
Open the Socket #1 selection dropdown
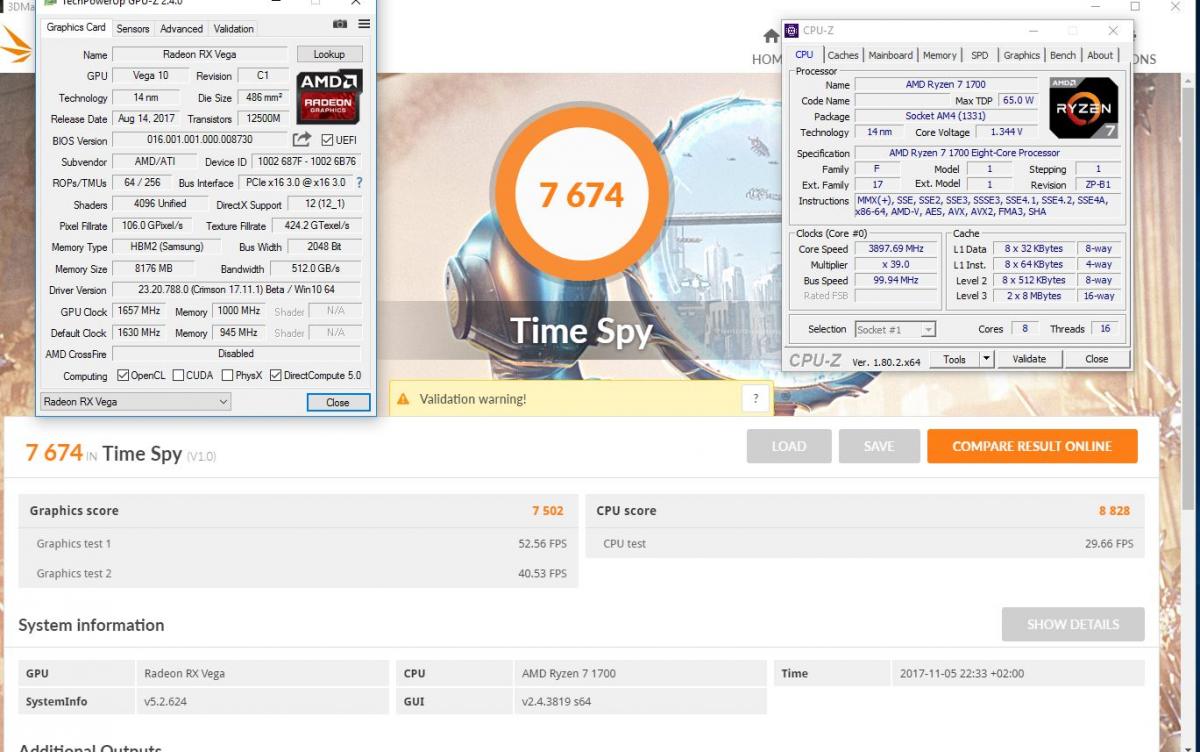895,329
